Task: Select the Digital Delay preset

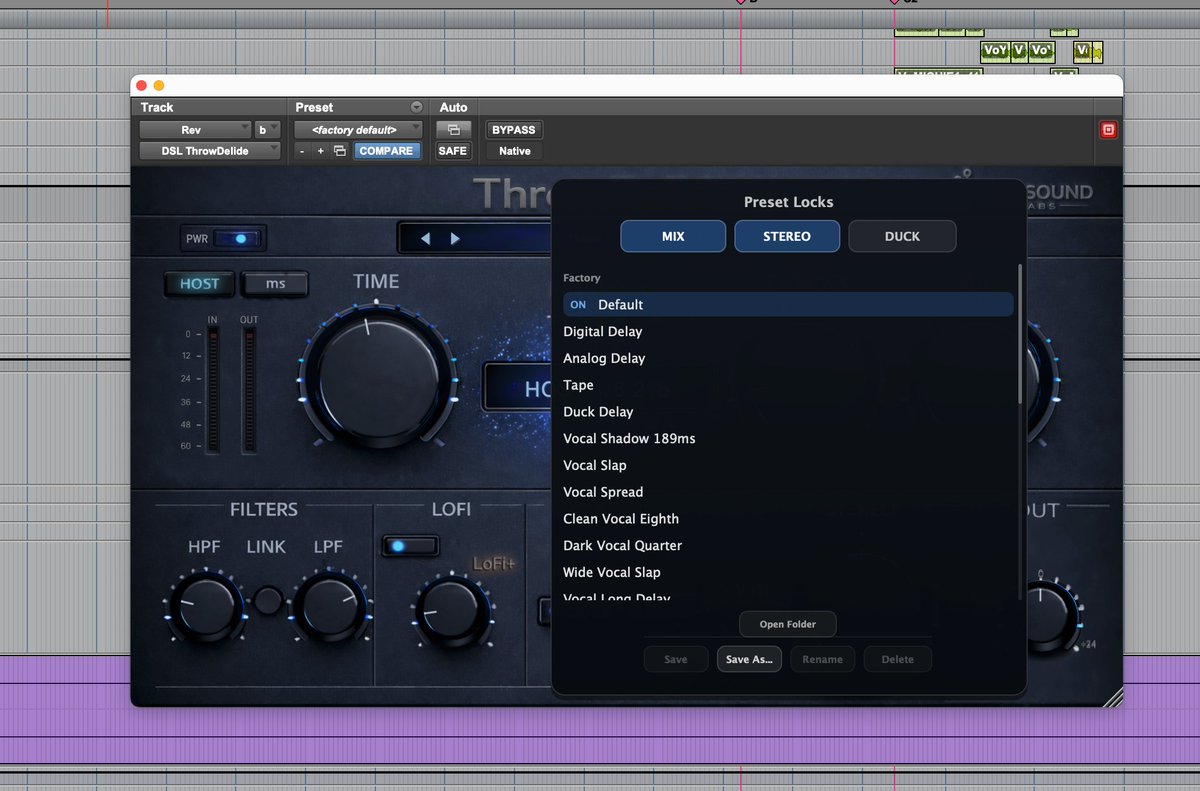Action: (788, 331)
